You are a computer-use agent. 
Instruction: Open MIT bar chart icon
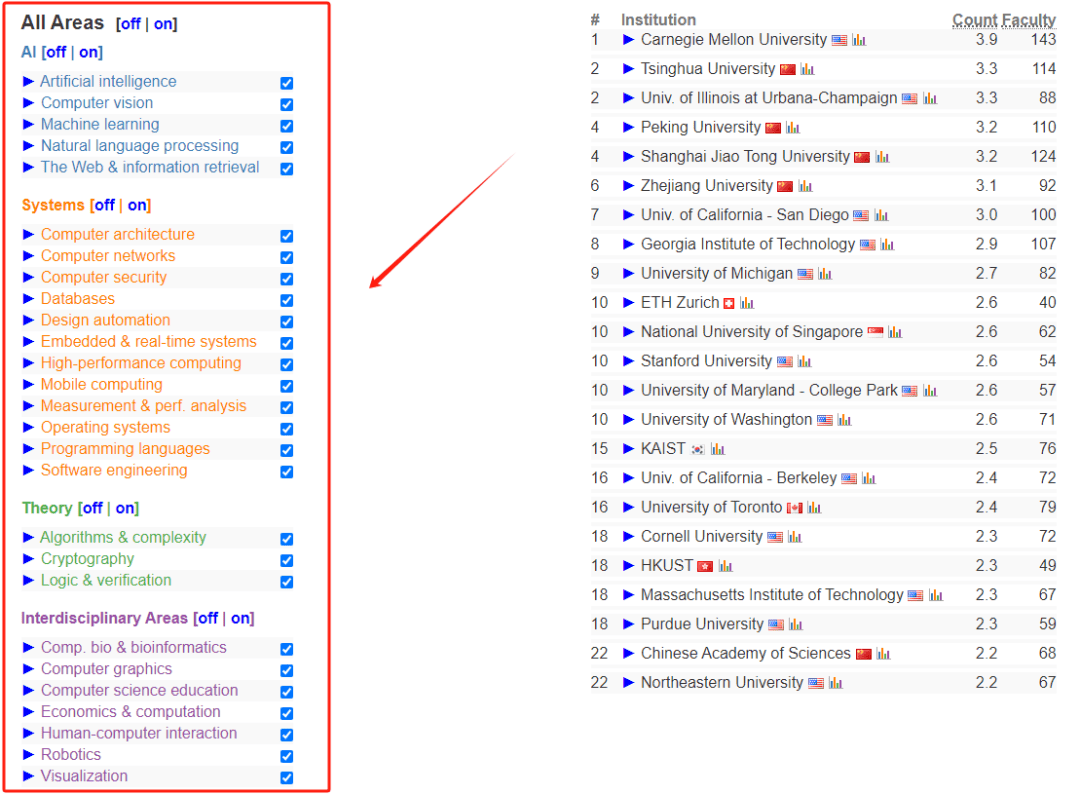point(935,596)
